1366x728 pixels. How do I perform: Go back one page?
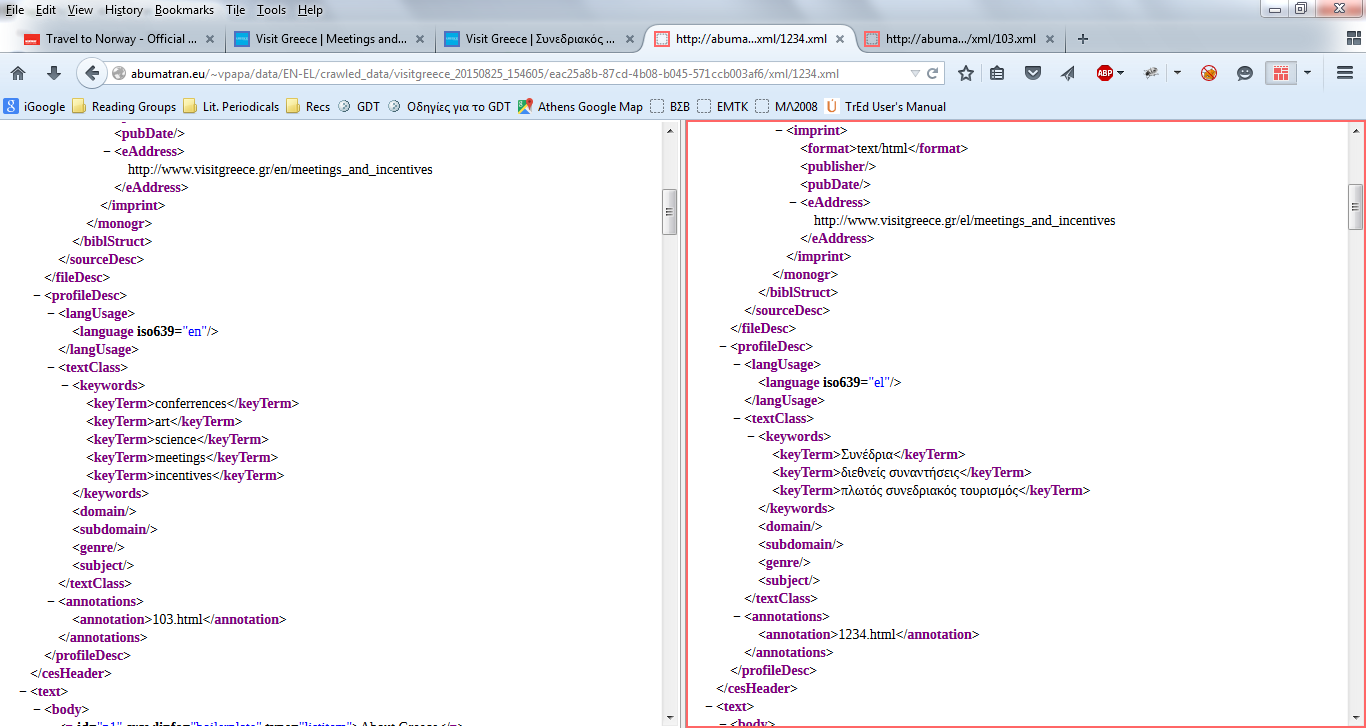[92, 73]
